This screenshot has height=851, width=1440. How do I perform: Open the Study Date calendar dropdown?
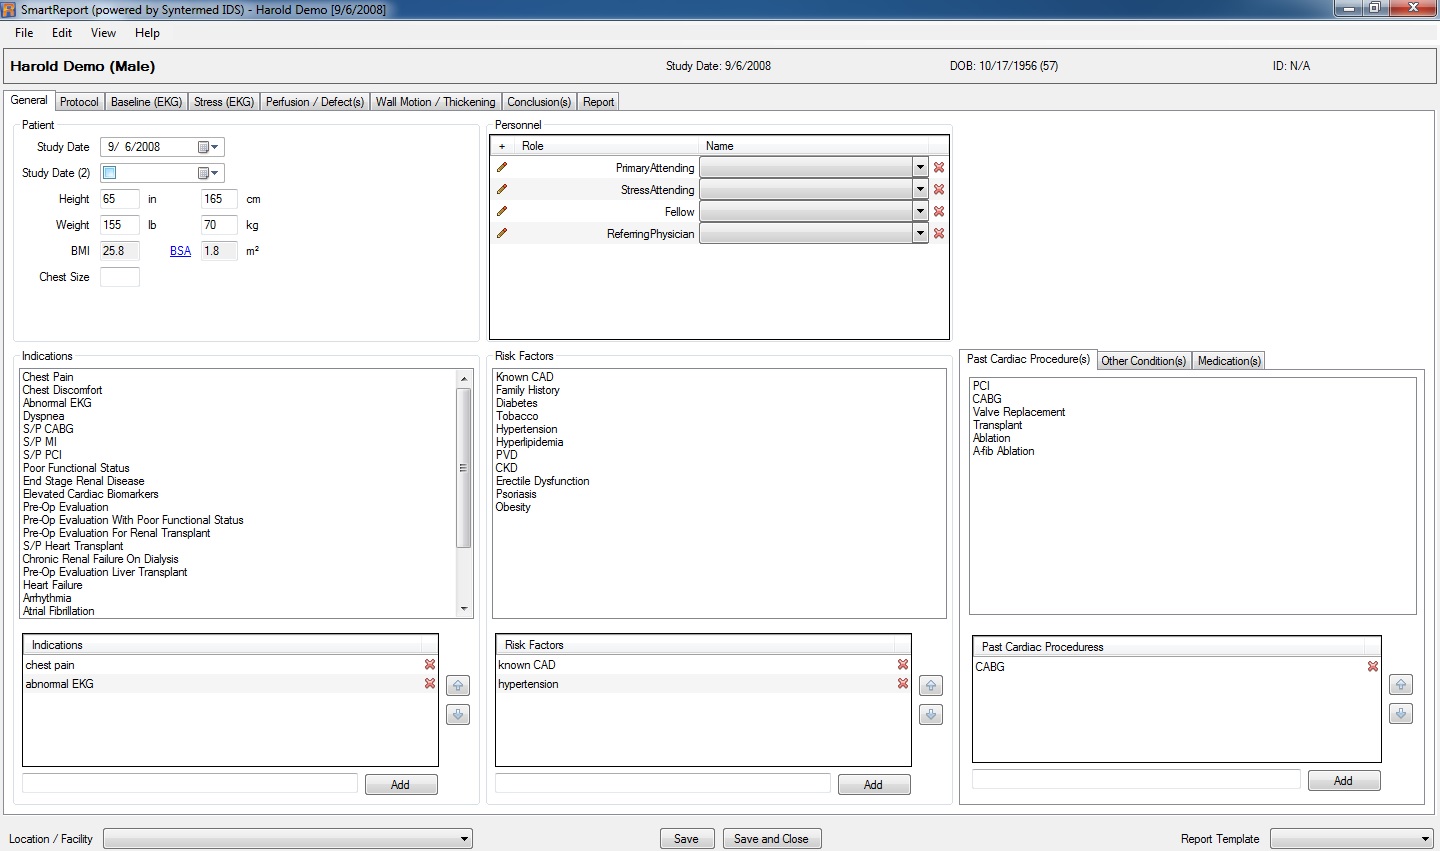click(x=208, y=147)
